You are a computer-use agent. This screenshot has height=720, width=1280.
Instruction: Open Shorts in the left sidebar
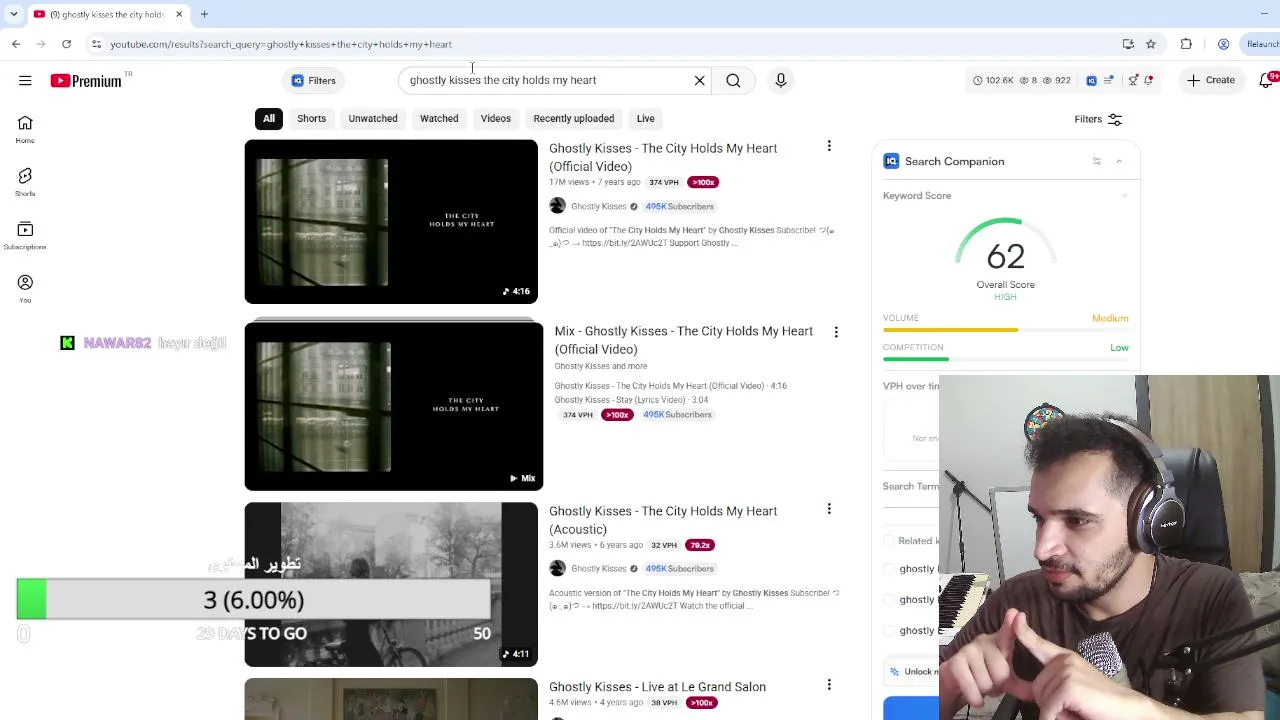coord(25,182)
